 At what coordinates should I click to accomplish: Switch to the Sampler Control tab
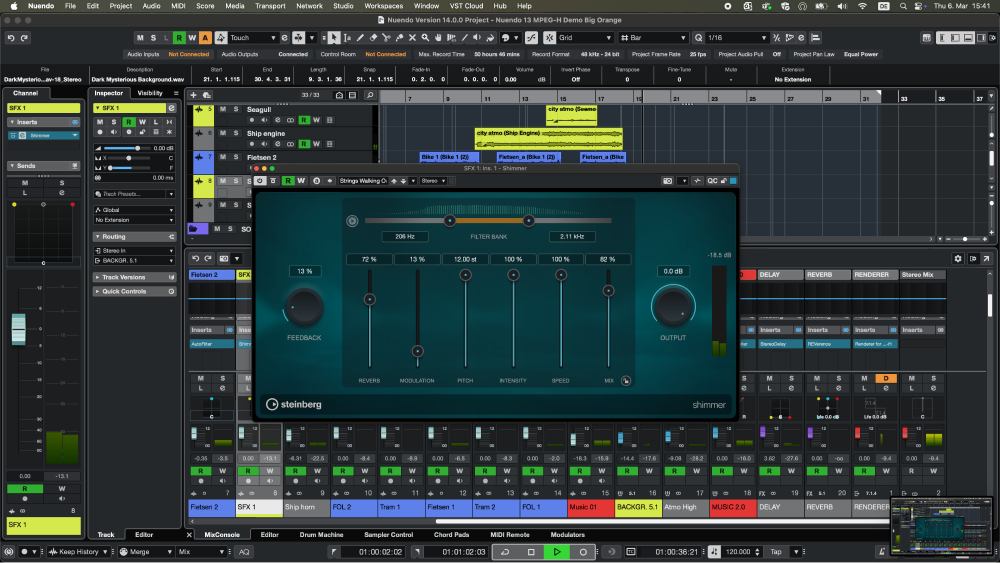(388, 535)
